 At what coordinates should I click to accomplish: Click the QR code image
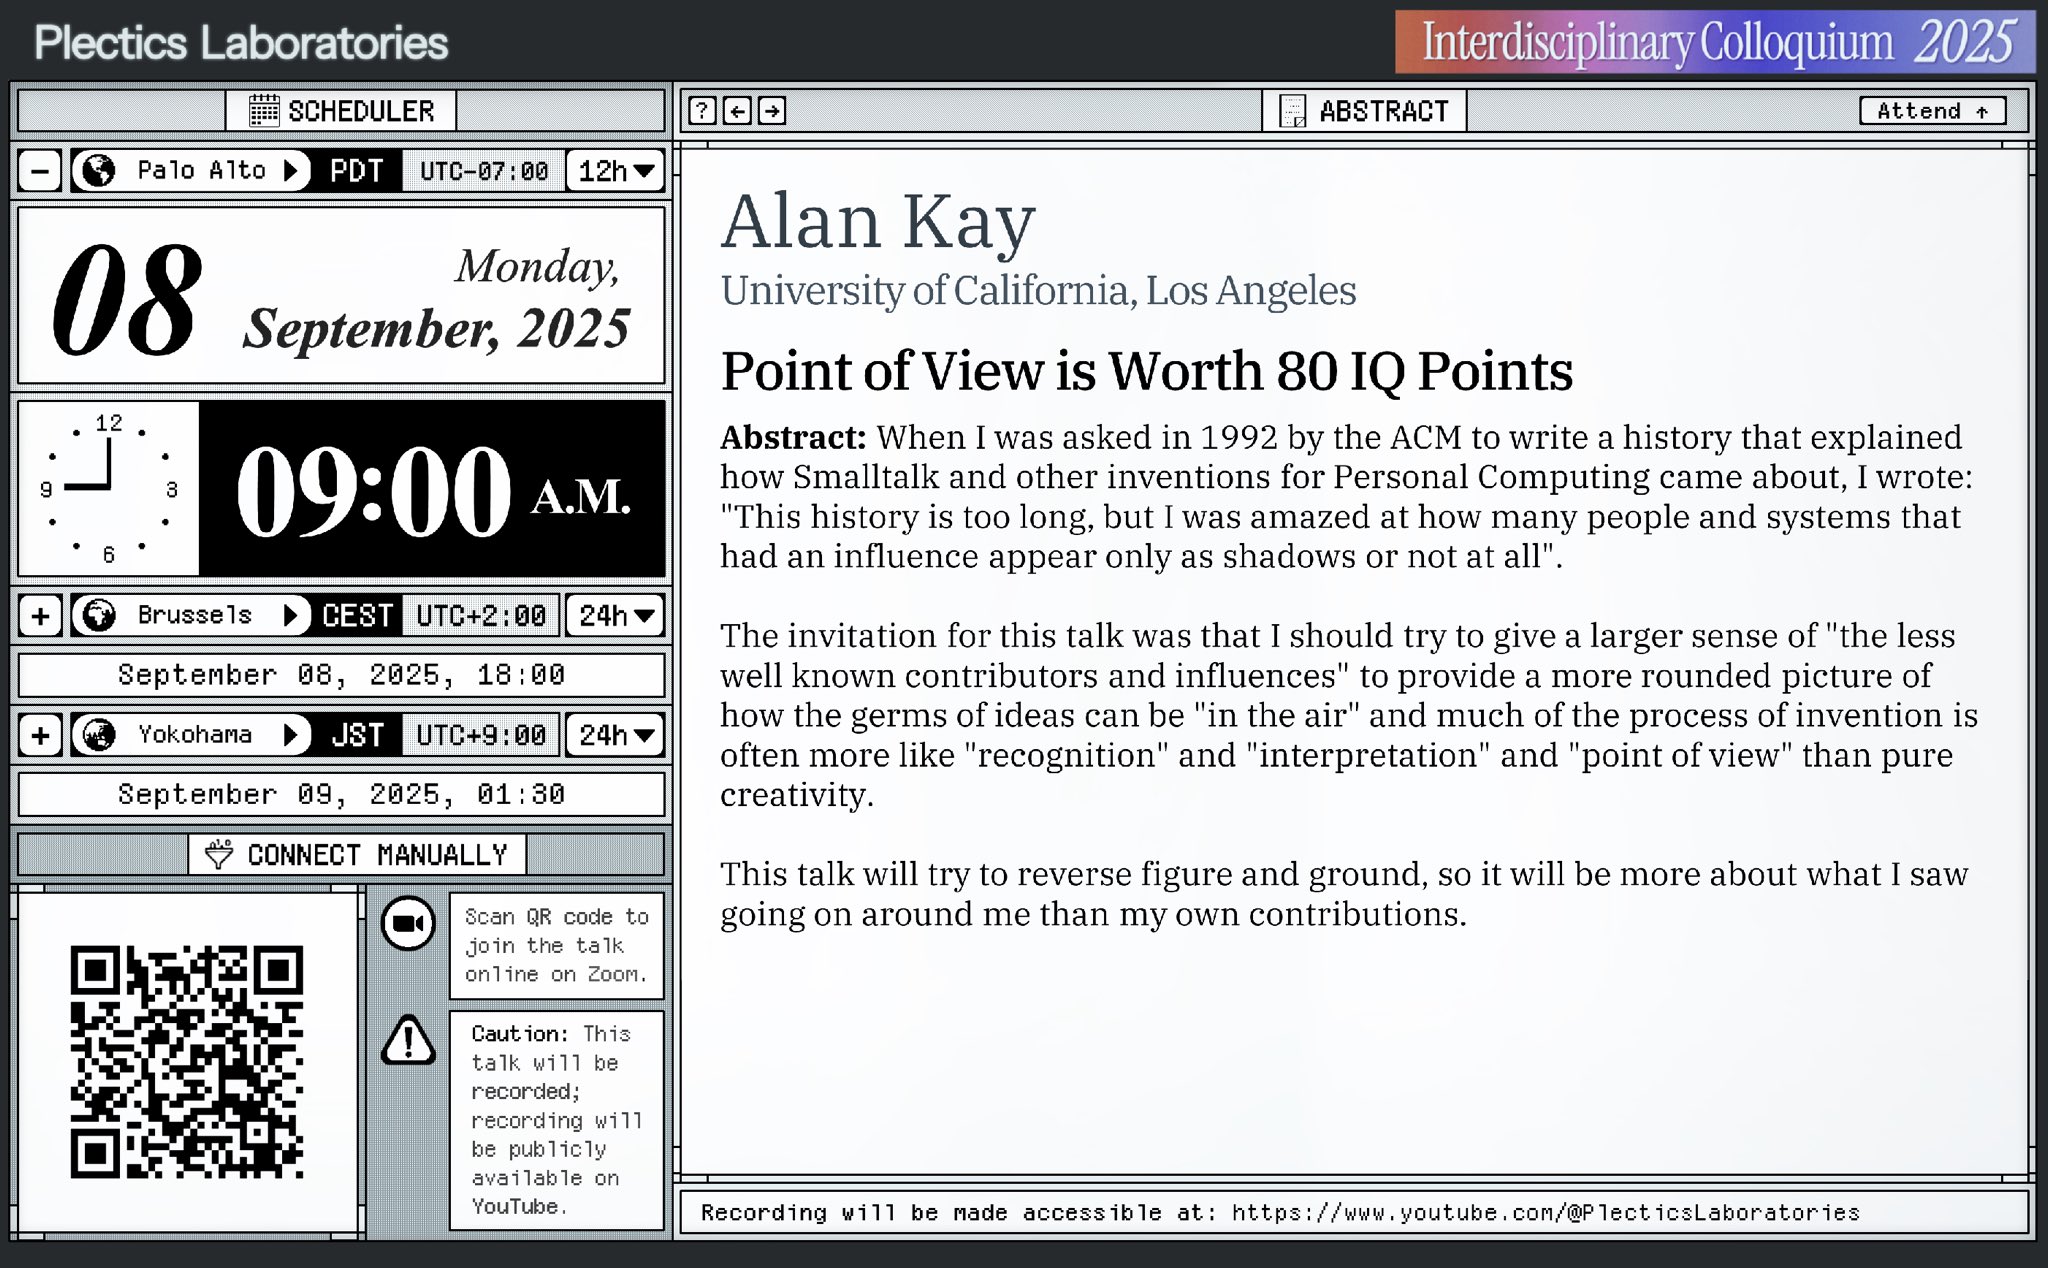(187, 1062)
